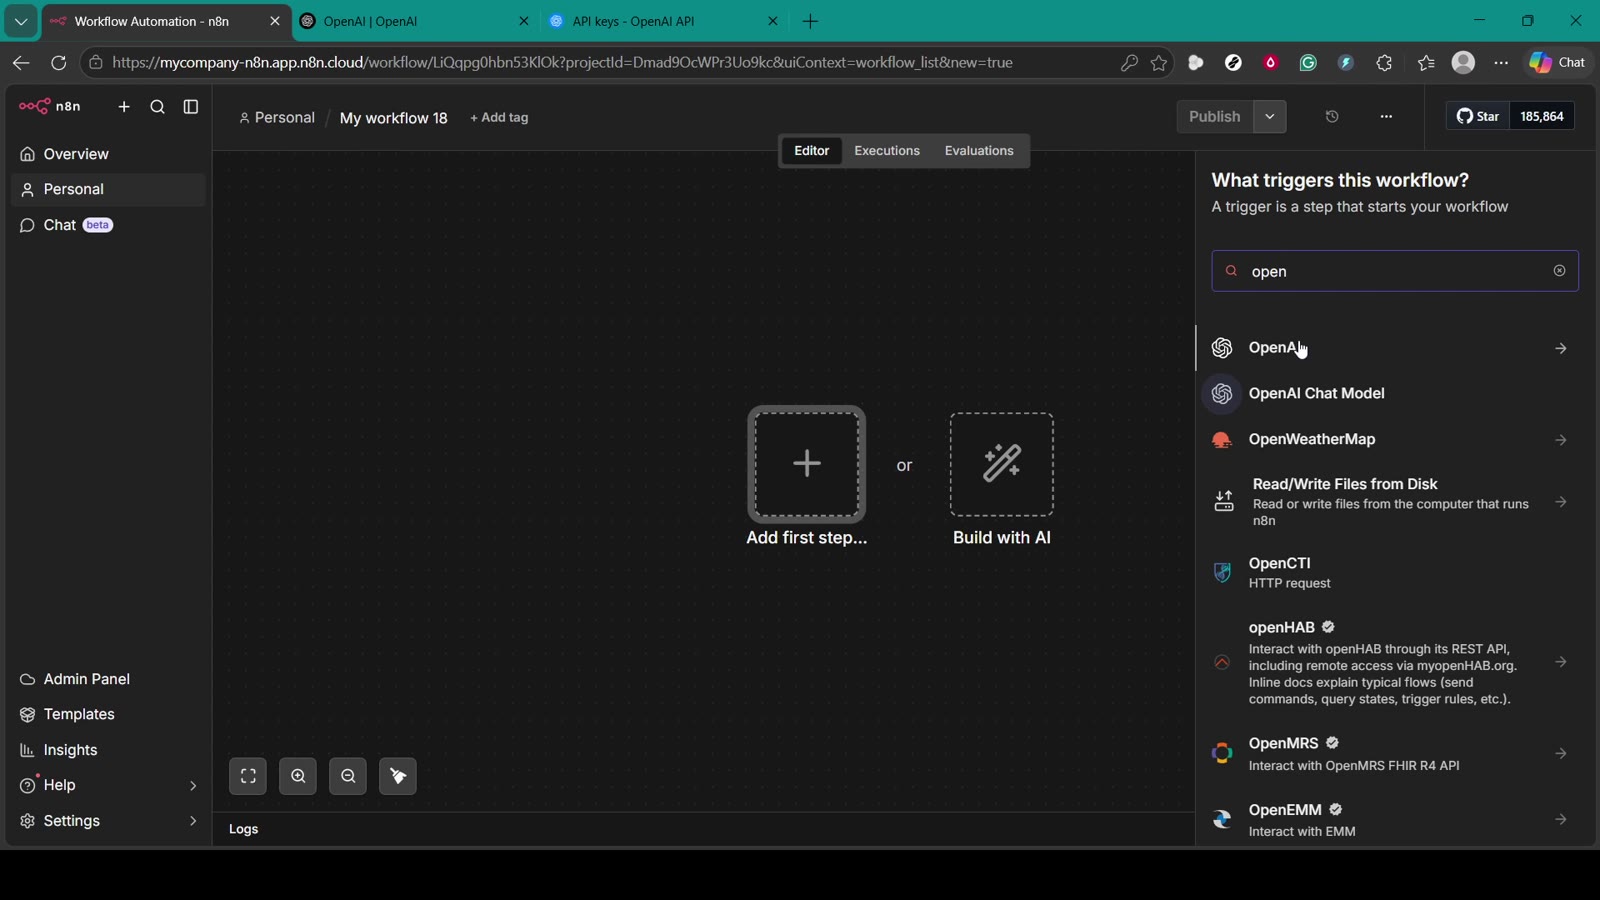1600x900 pixels.
Task: Open browser settings and more menu
Action: pyautogui.click(x=1501, y=63)
